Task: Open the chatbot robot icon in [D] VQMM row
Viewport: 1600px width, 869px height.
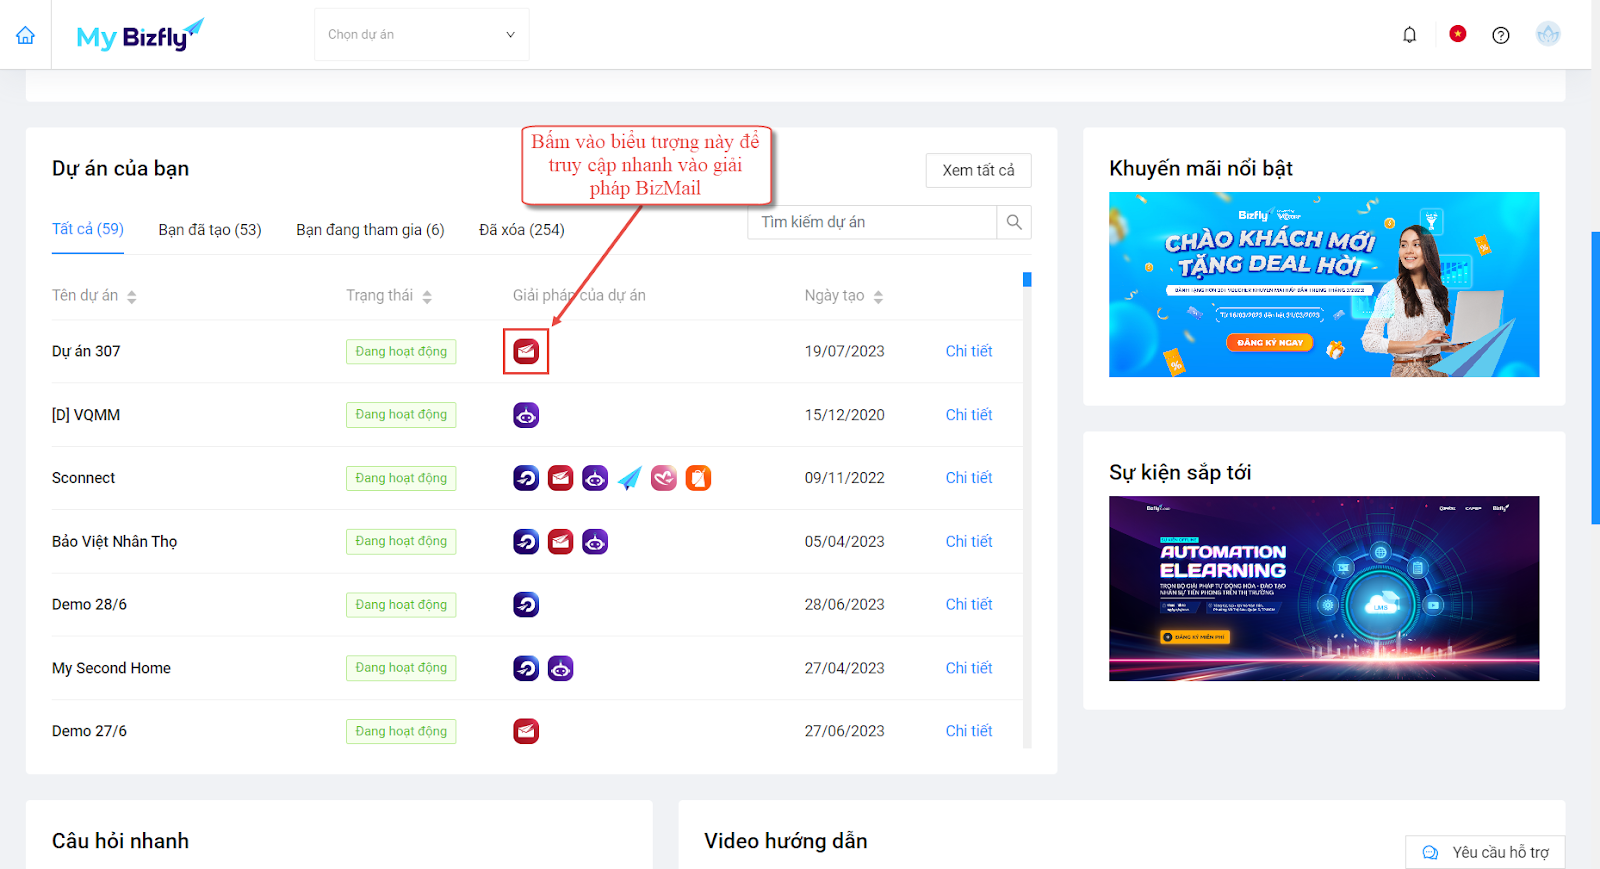Action: point(526,415)
